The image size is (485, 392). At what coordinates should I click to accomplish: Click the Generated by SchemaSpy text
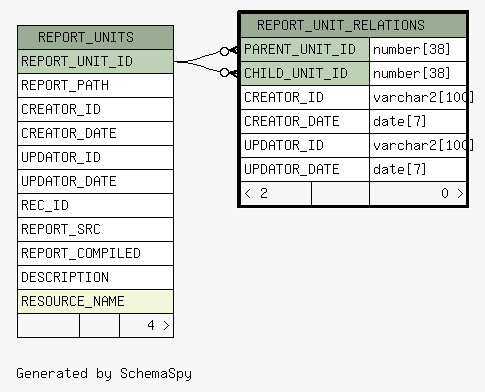coord(104,374)
